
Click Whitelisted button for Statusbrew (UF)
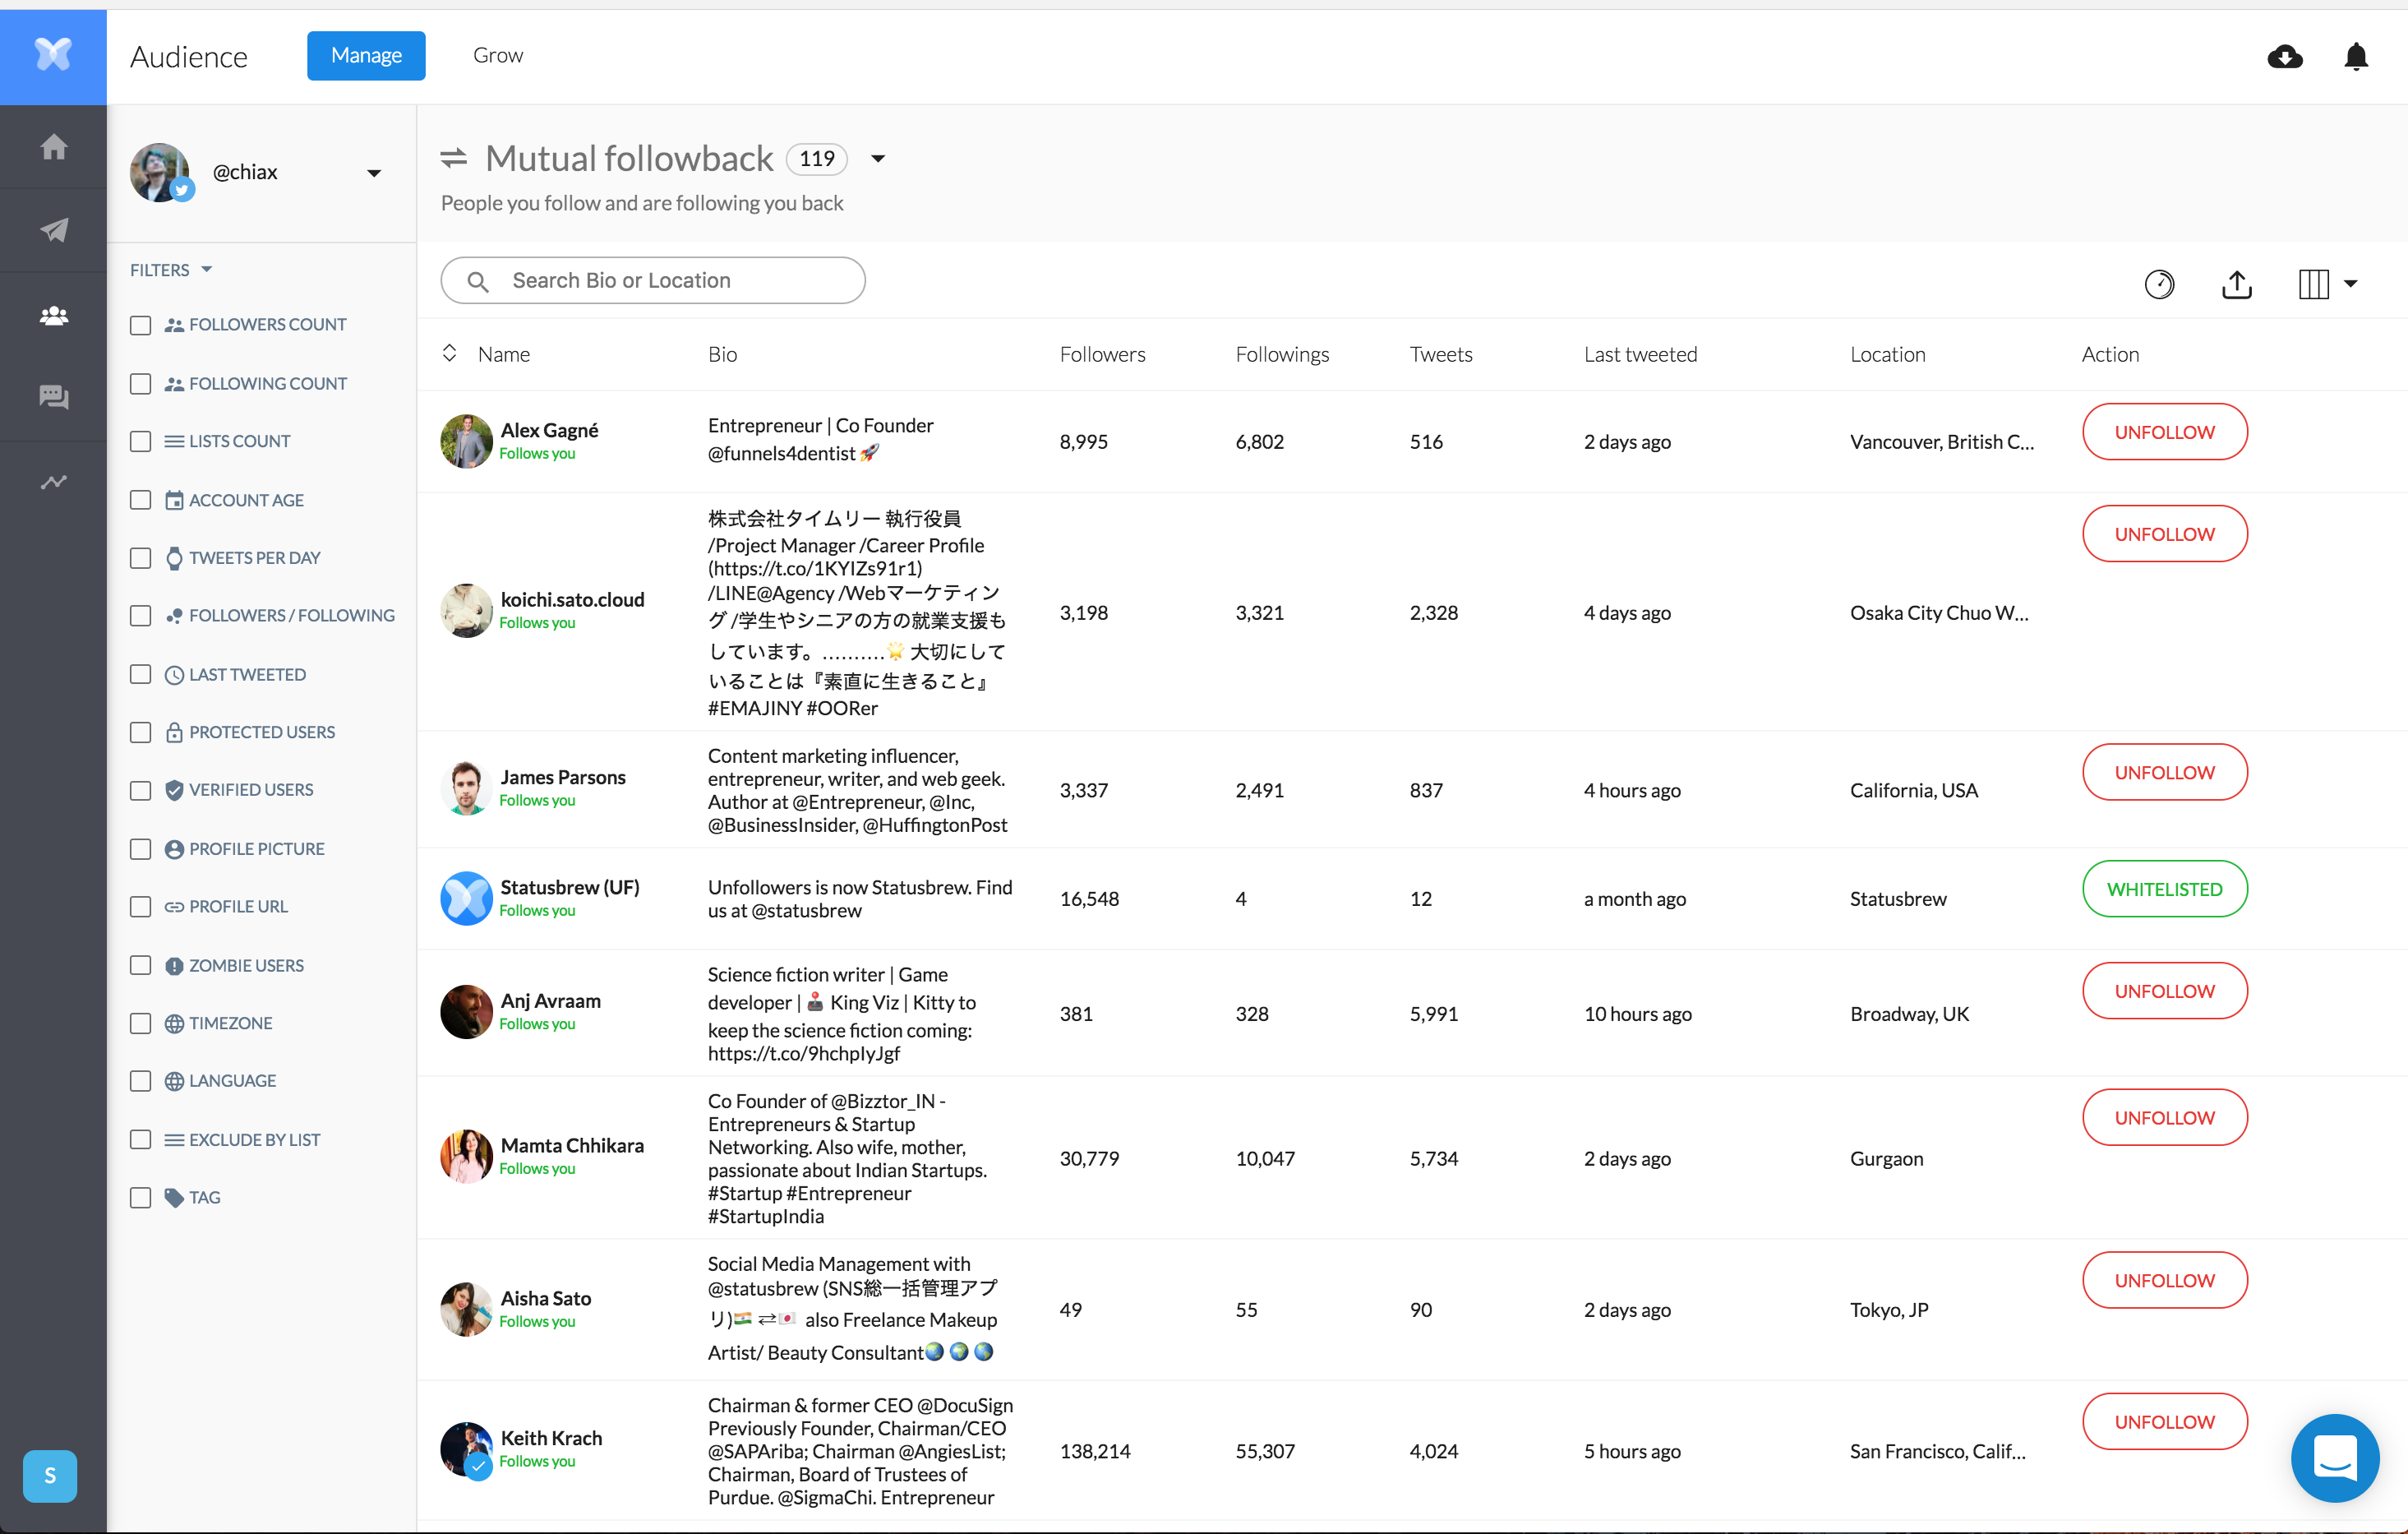(x=2164, y=889)
